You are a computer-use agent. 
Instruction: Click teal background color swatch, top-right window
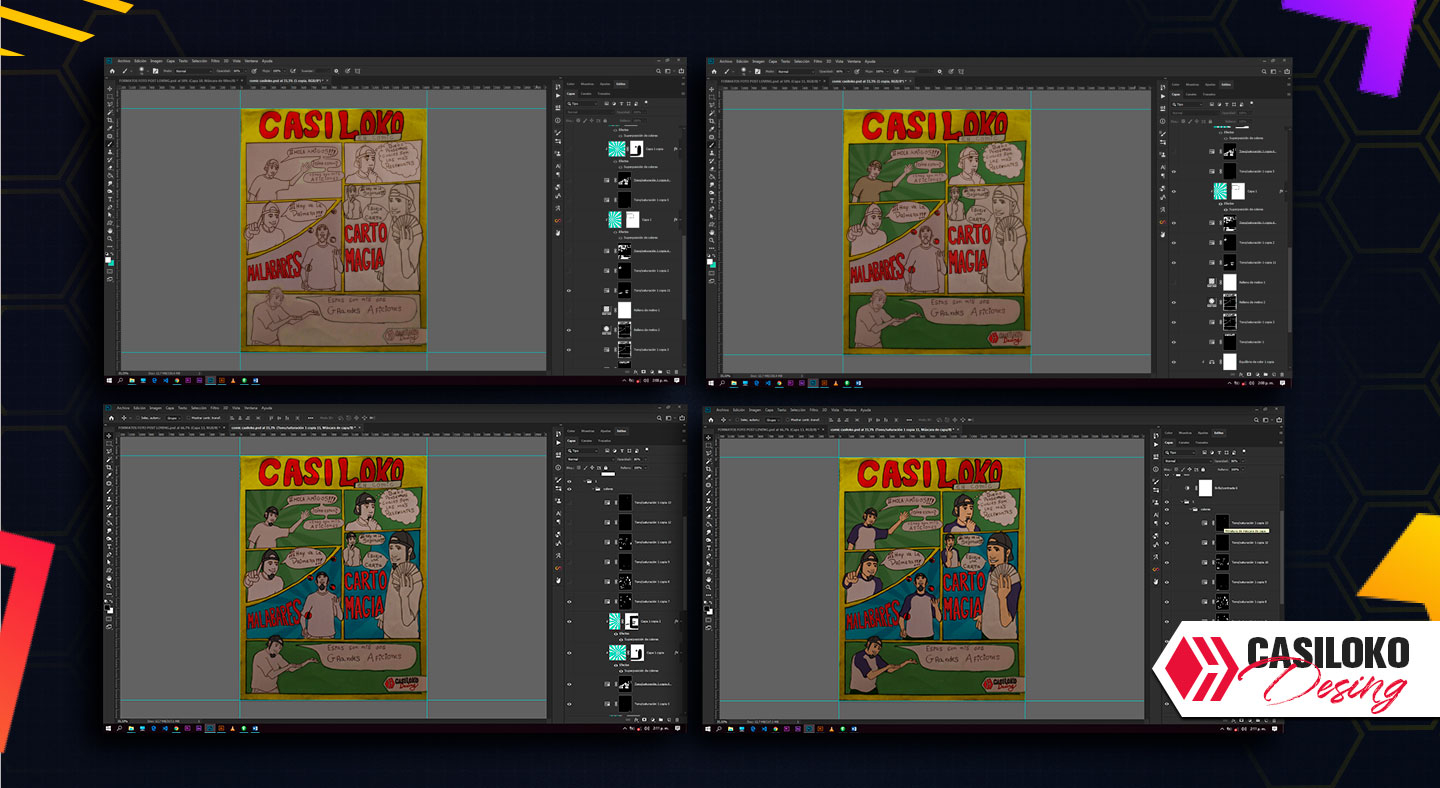[714, 263]
